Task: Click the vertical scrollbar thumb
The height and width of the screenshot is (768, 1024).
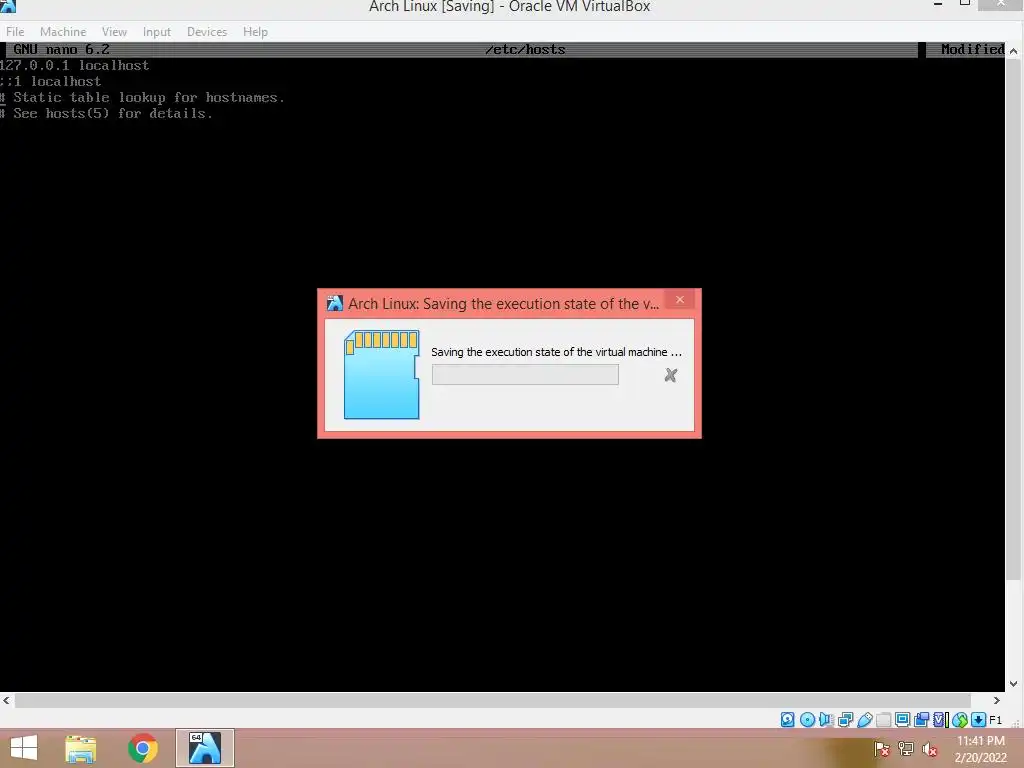Action: click(1013, 319)
